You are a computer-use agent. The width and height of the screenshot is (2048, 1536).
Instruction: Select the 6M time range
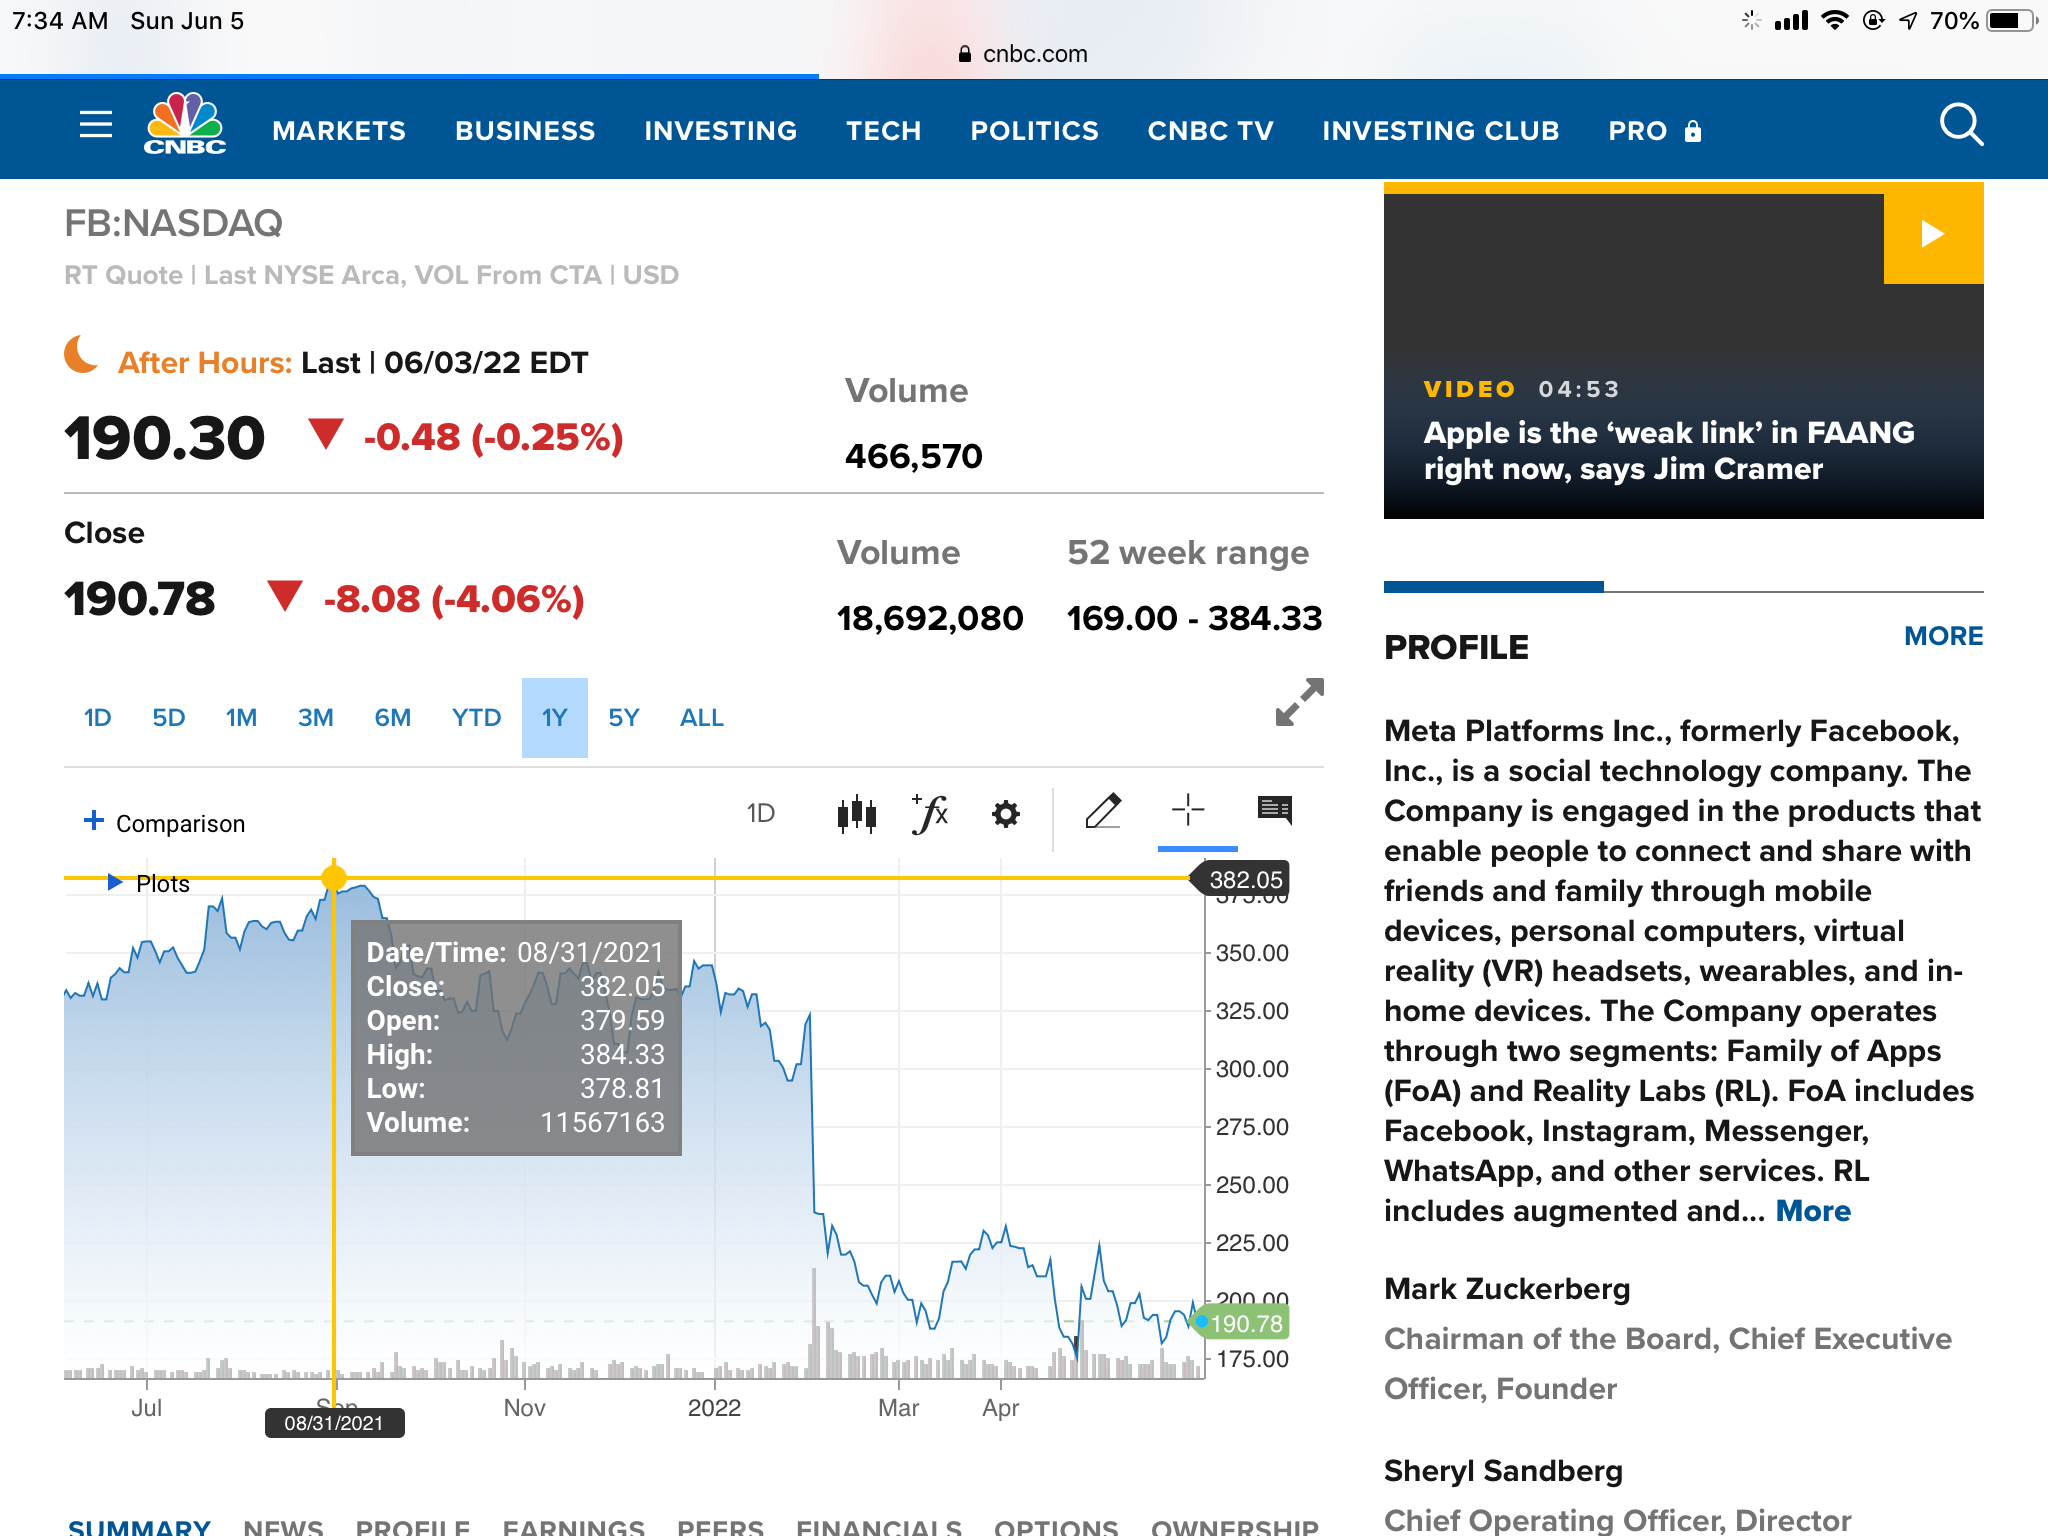pos(392,718)
